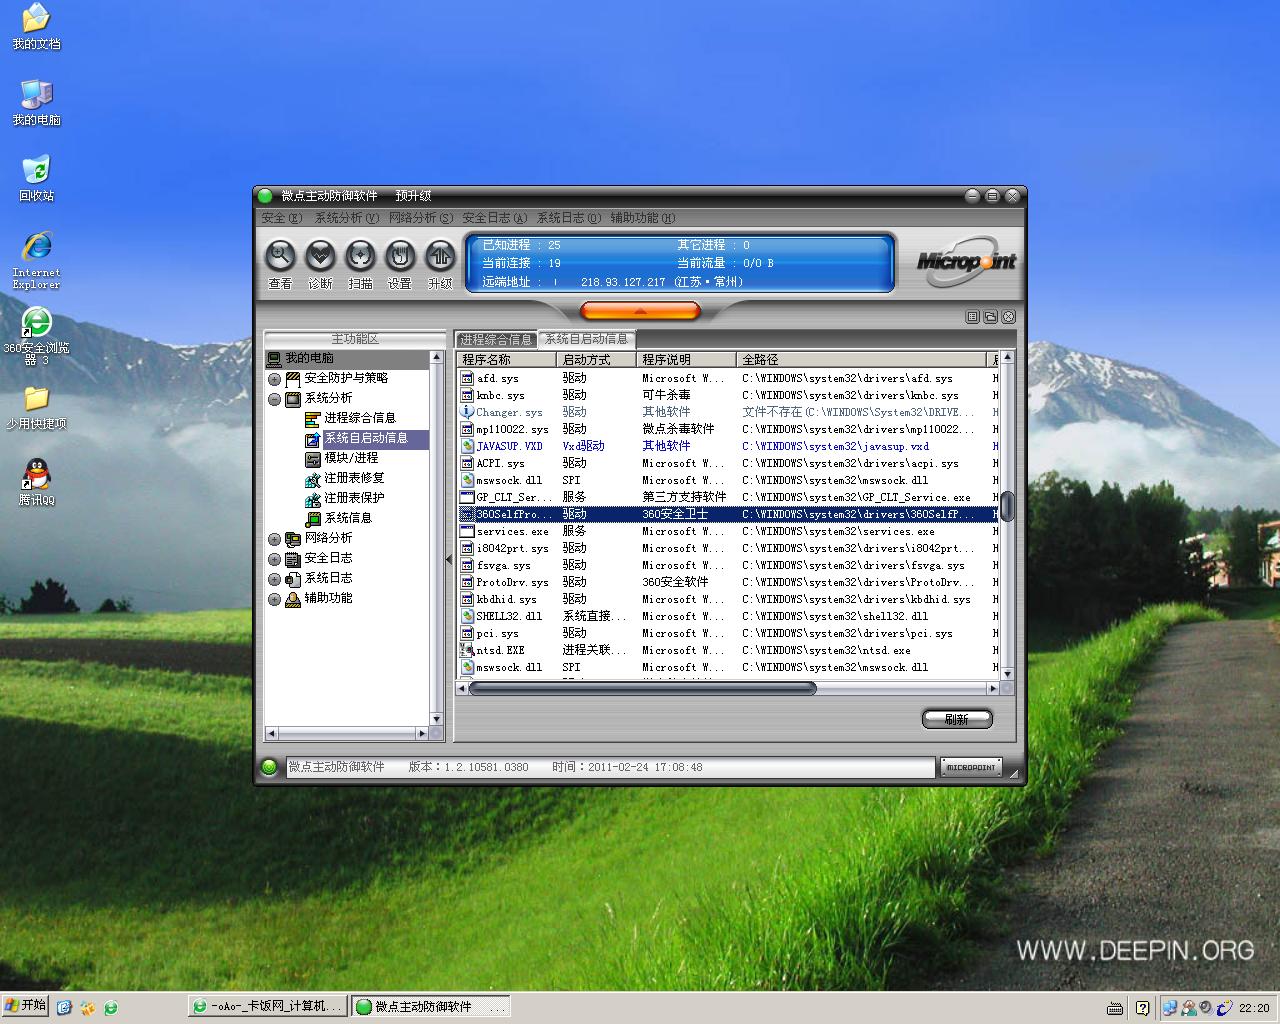
Task: Collapse the left panel with the splitter arrow
Action: click(448, 560)
